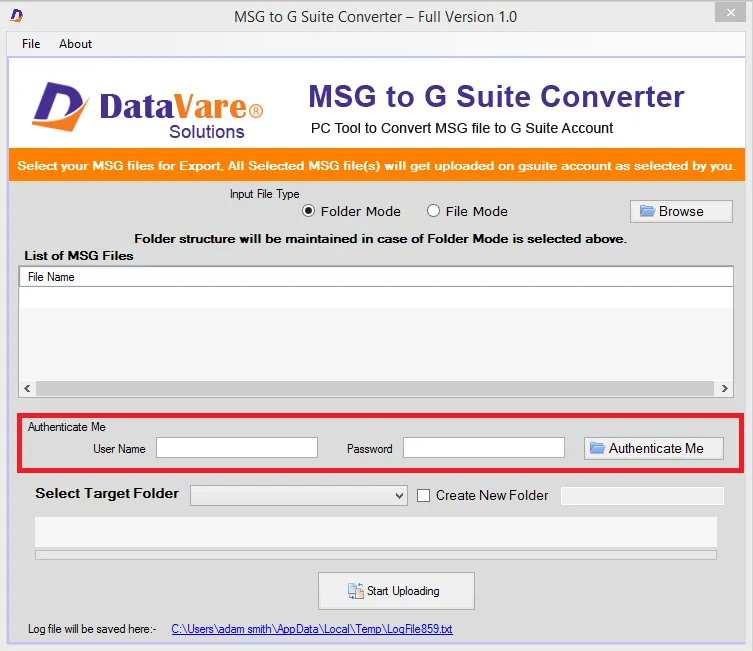Click the Authenticate Me button
Viewport: 753px width, 651px height.
(654, 448)
